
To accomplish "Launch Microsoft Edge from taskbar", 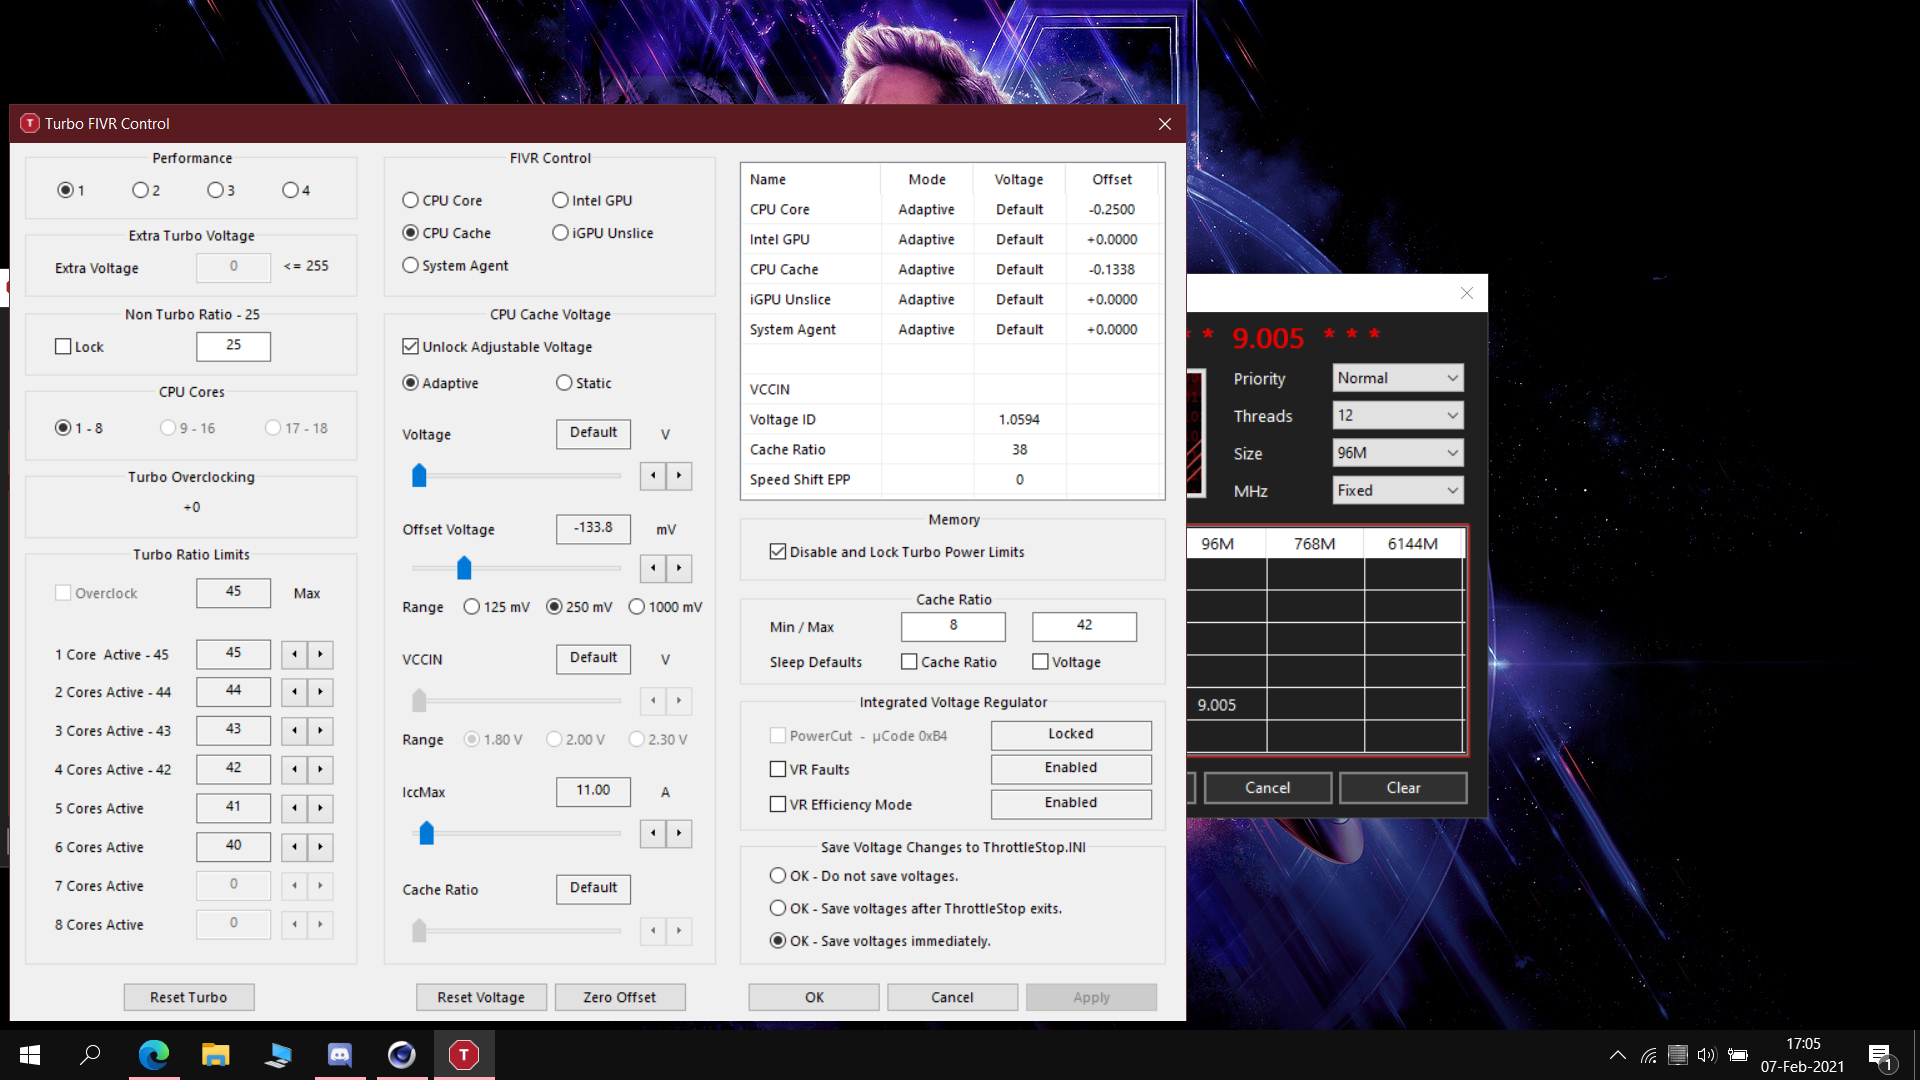I will [x=154, y=1055].
